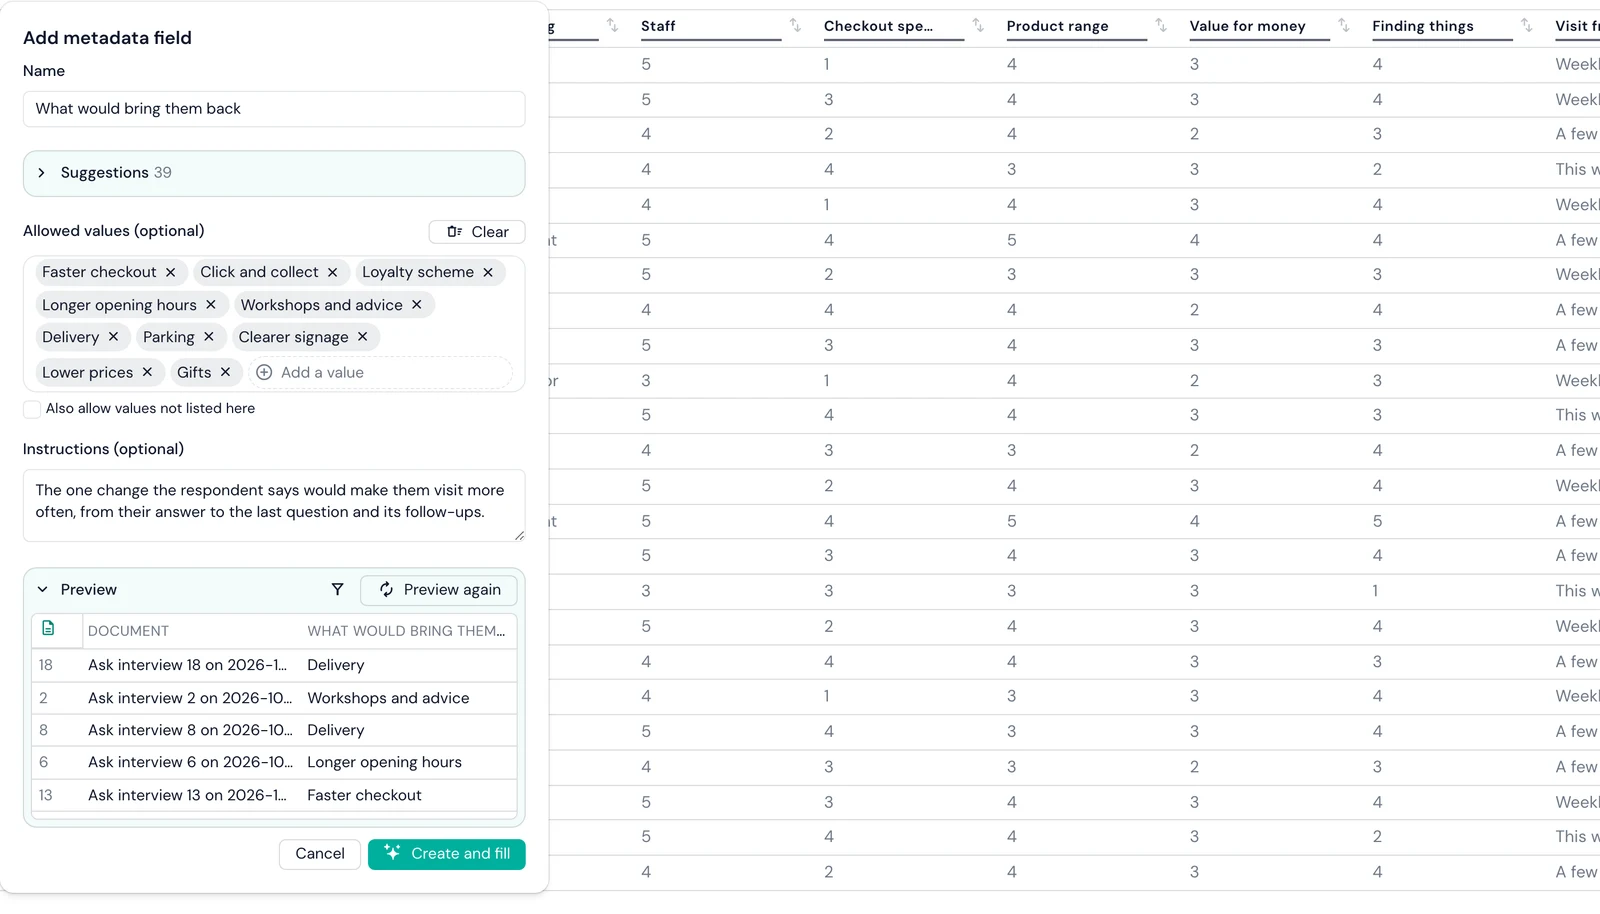Sort by the Checkout speed column
This screenshot has height=914, width=1600.
pyautogui.click(x=978, y=25)
